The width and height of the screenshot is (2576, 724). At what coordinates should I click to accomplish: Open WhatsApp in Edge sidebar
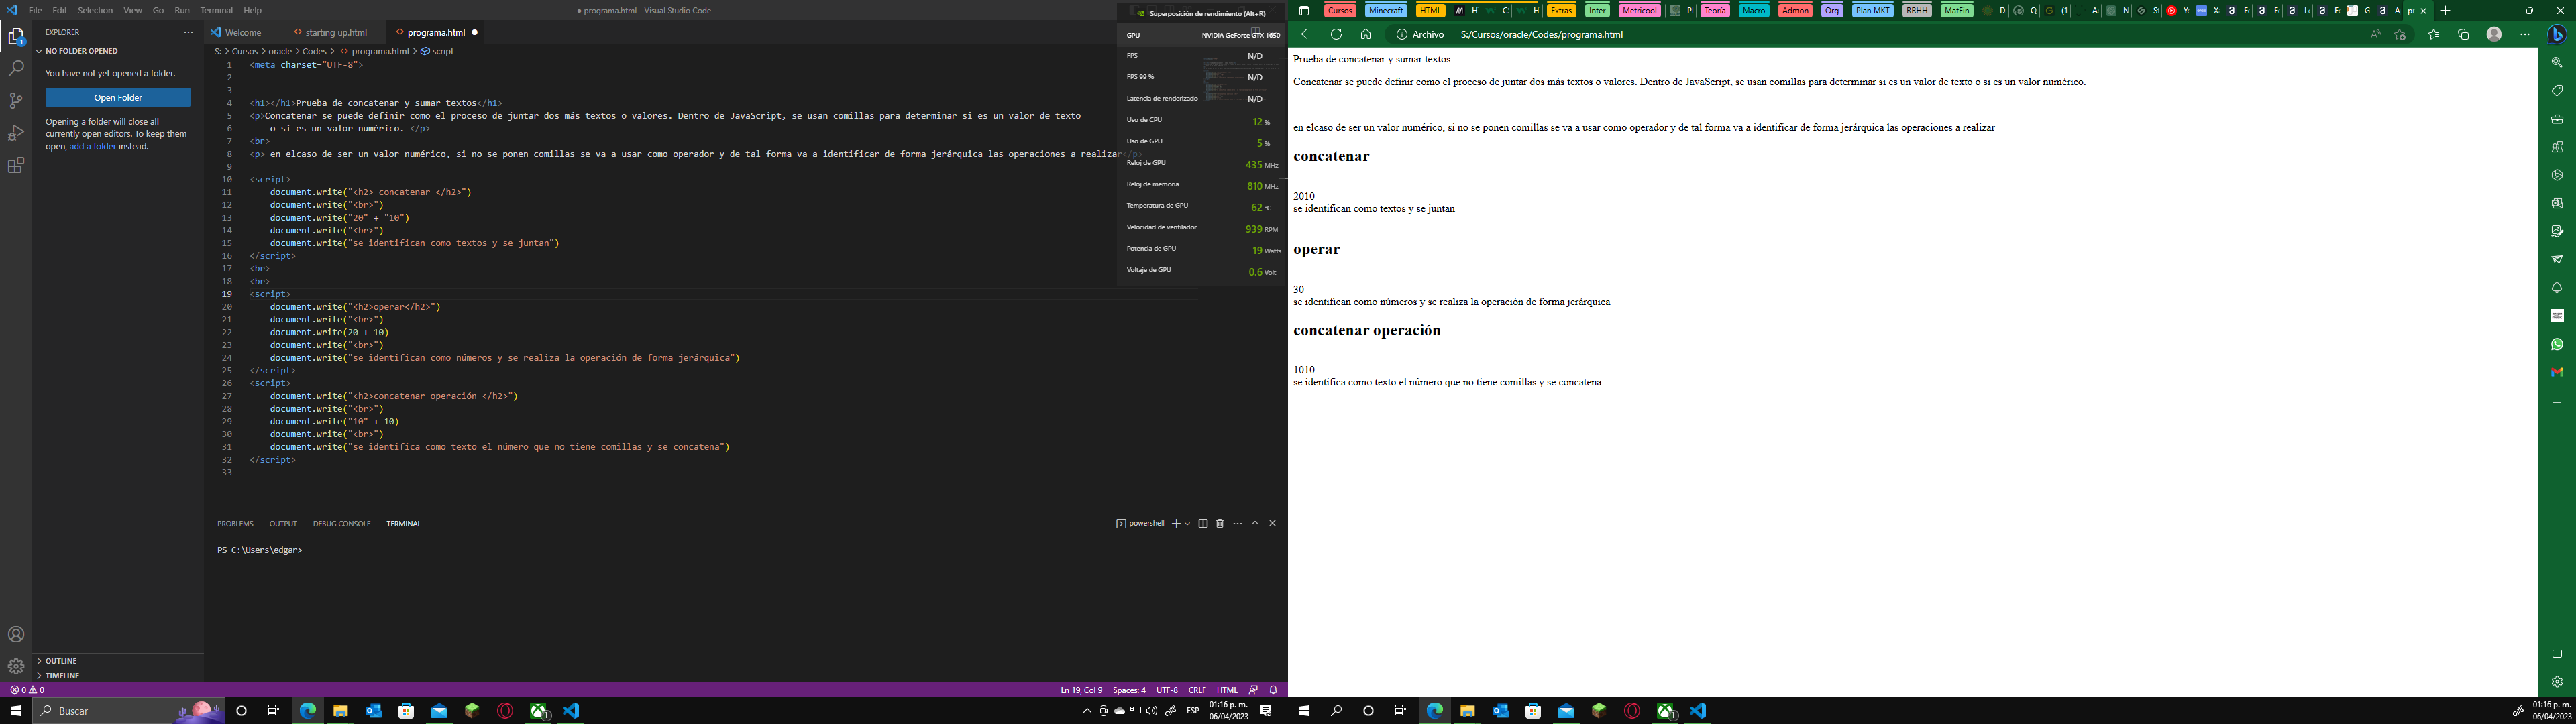click(2557, 344)
